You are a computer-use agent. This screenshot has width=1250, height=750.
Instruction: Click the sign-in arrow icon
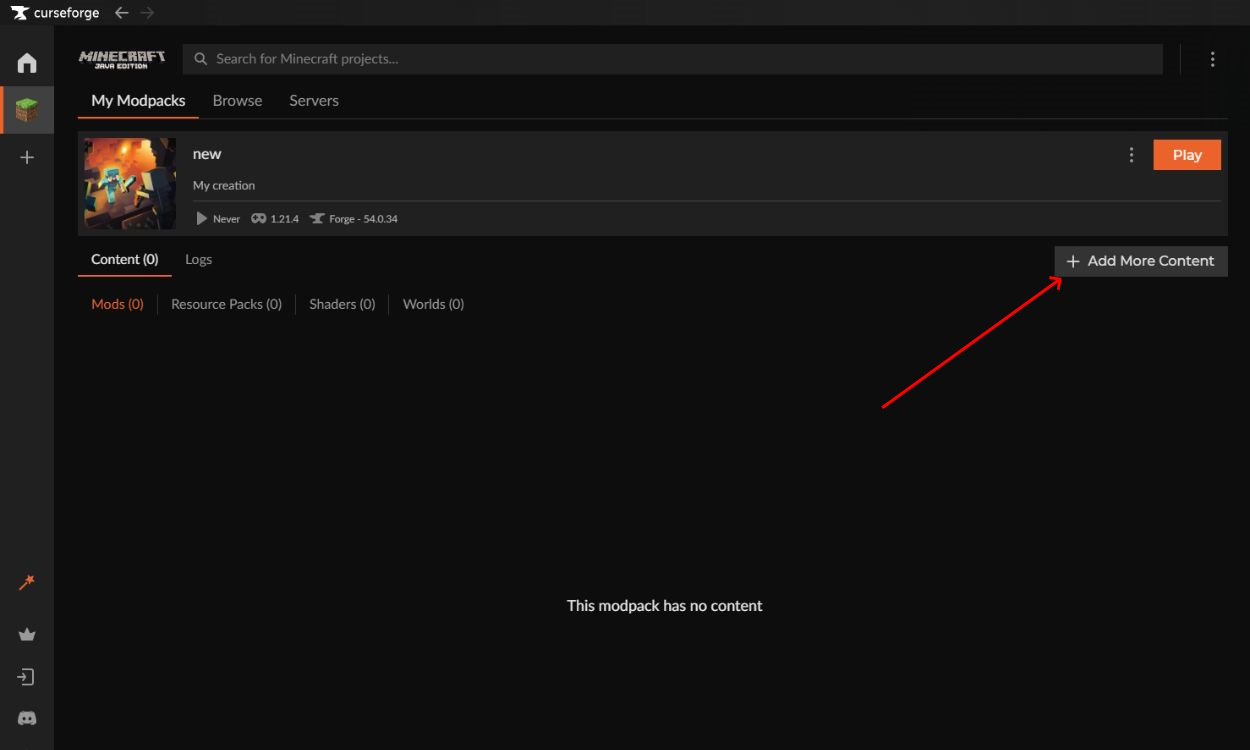coord(27,677)
